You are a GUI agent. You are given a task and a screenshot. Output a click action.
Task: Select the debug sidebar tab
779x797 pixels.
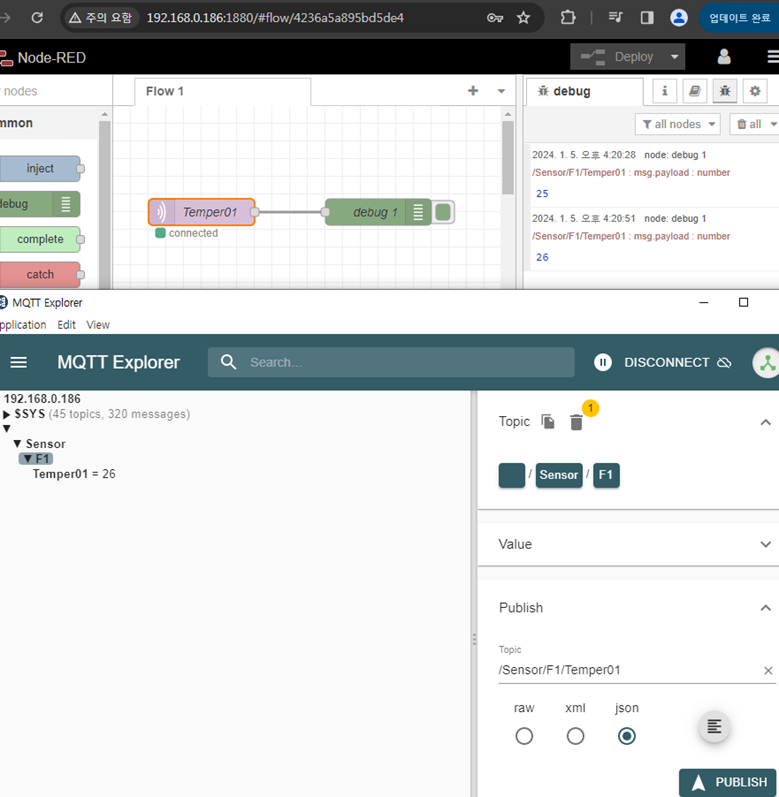click(x=584, y=91)
